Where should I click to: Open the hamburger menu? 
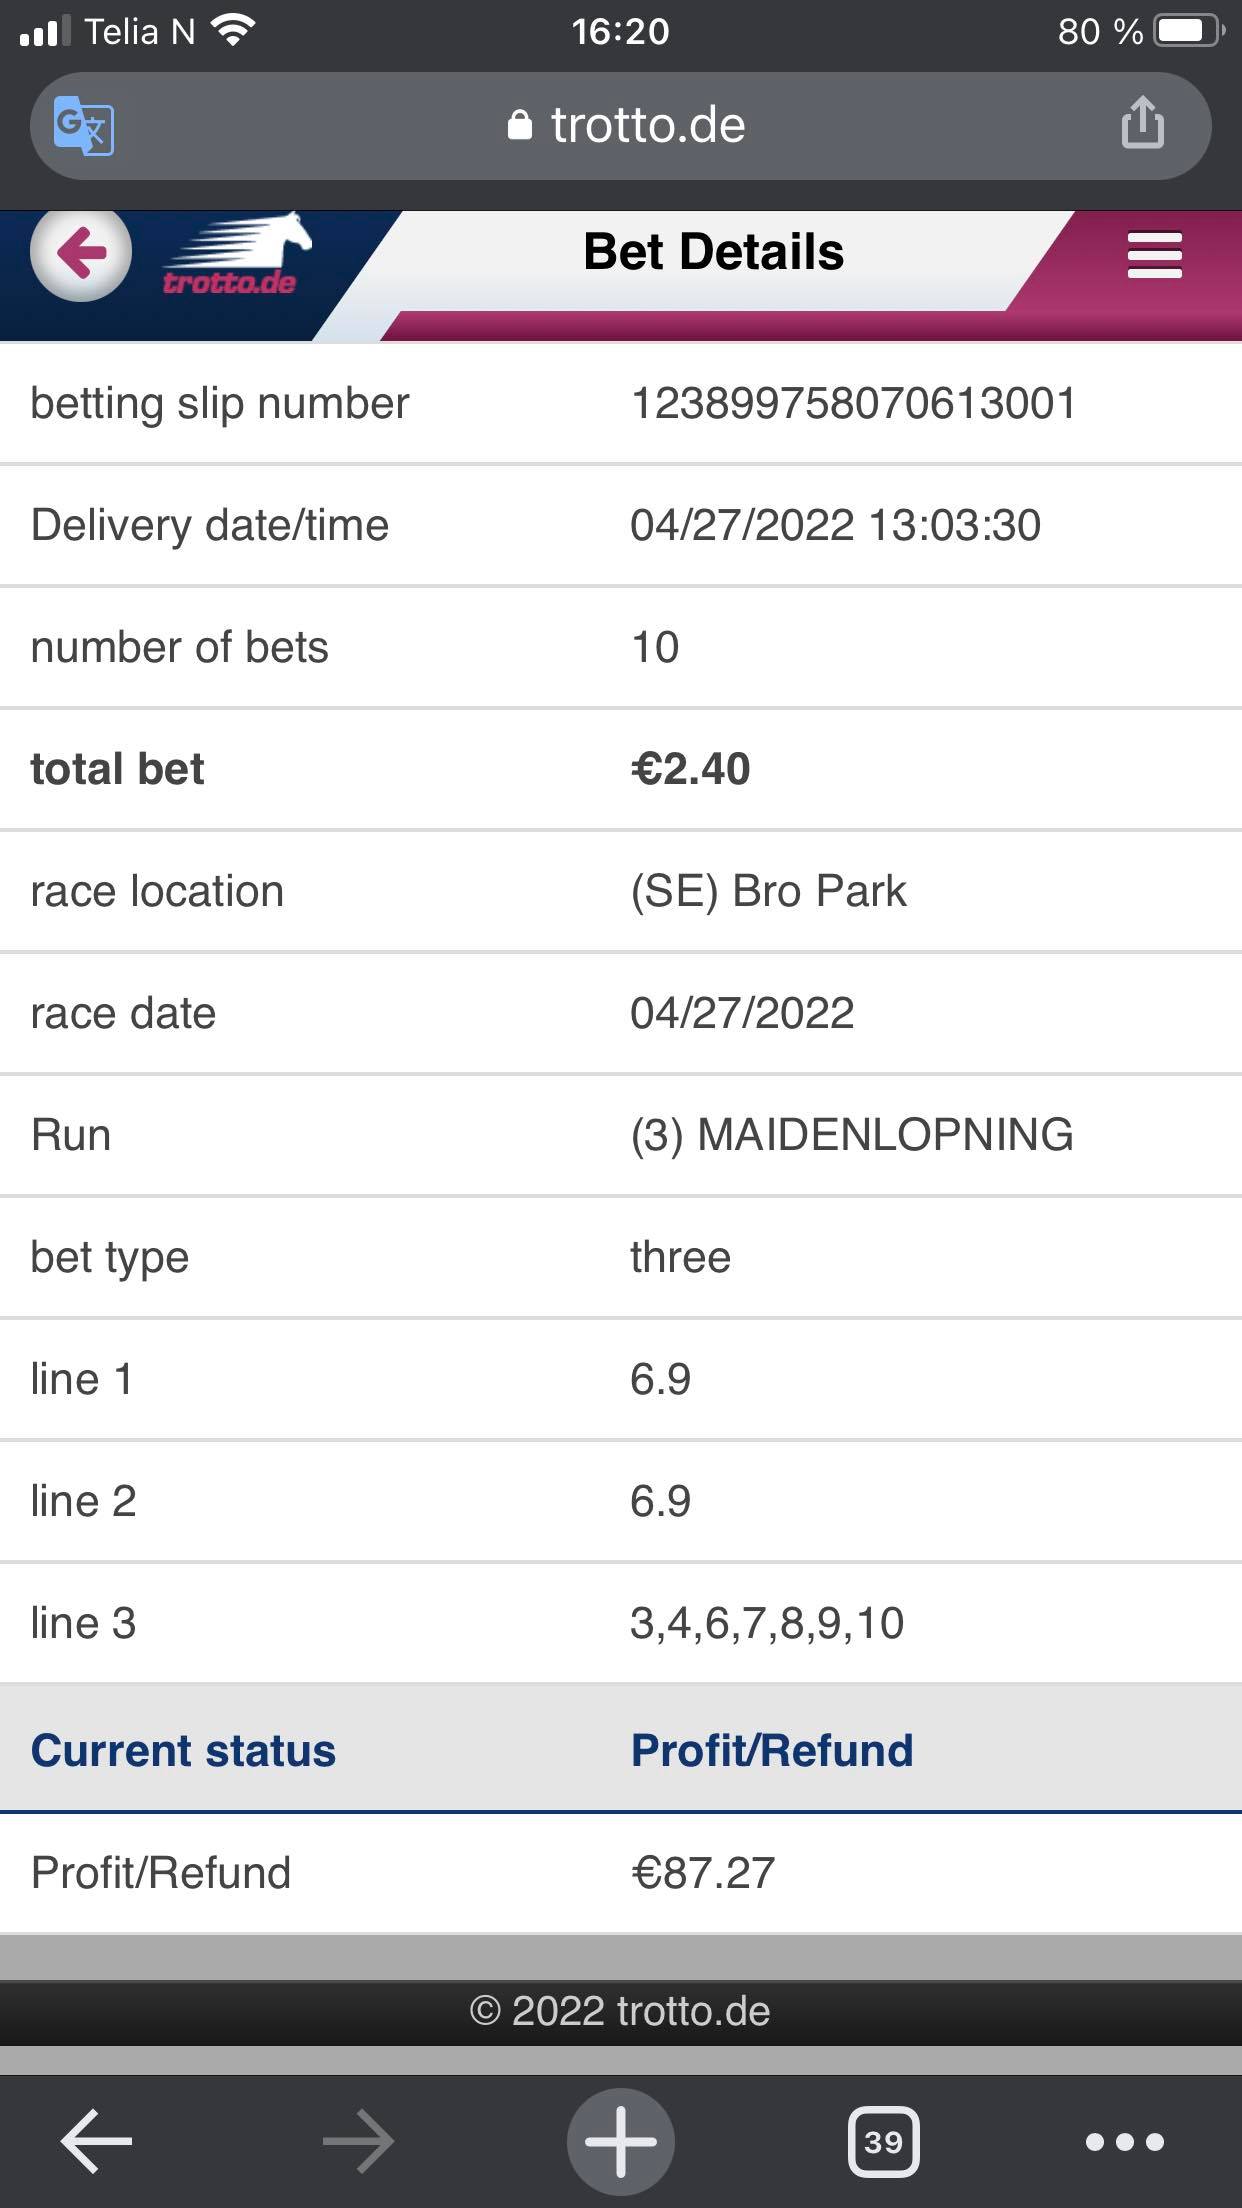1155,255
